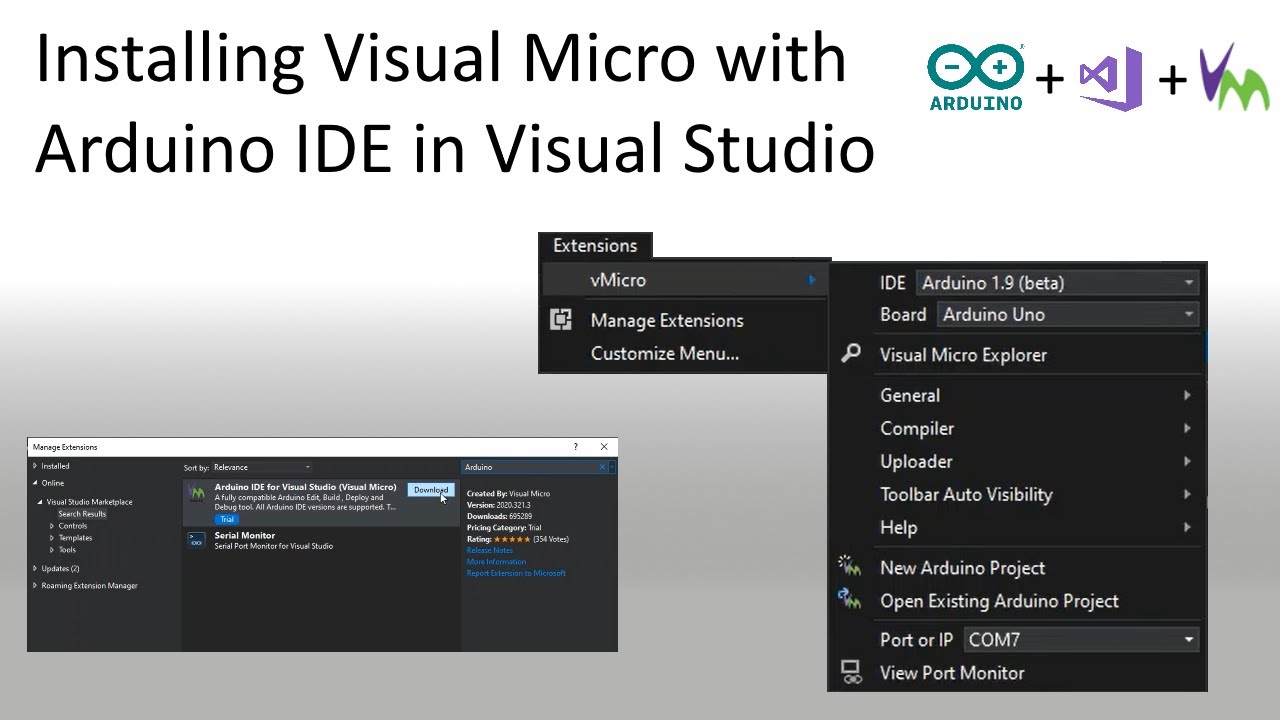The width and height of the screenshot is (1280, 720).
Task: Expand the Installed node in Manage Extensions
Action: 35,466
